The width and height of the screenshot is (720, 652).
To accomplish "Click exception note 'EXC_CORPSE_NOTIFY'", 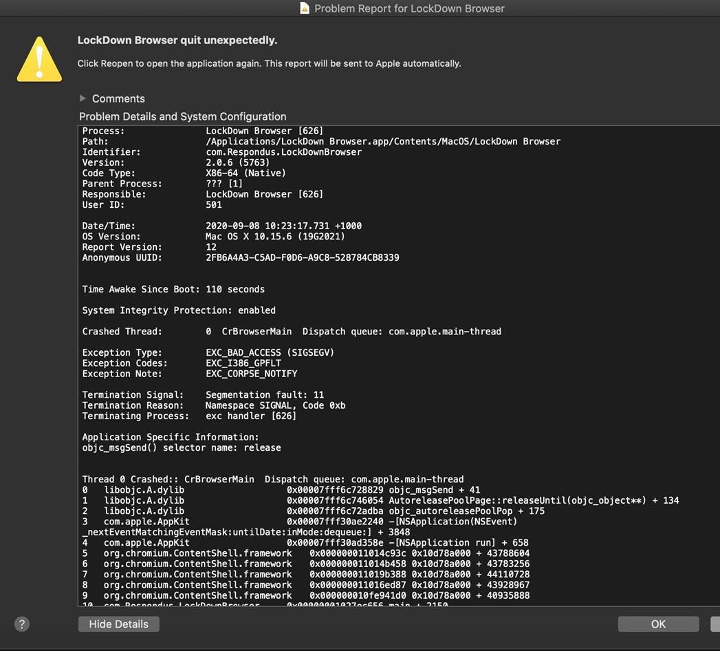I will [x=251, y=374].
